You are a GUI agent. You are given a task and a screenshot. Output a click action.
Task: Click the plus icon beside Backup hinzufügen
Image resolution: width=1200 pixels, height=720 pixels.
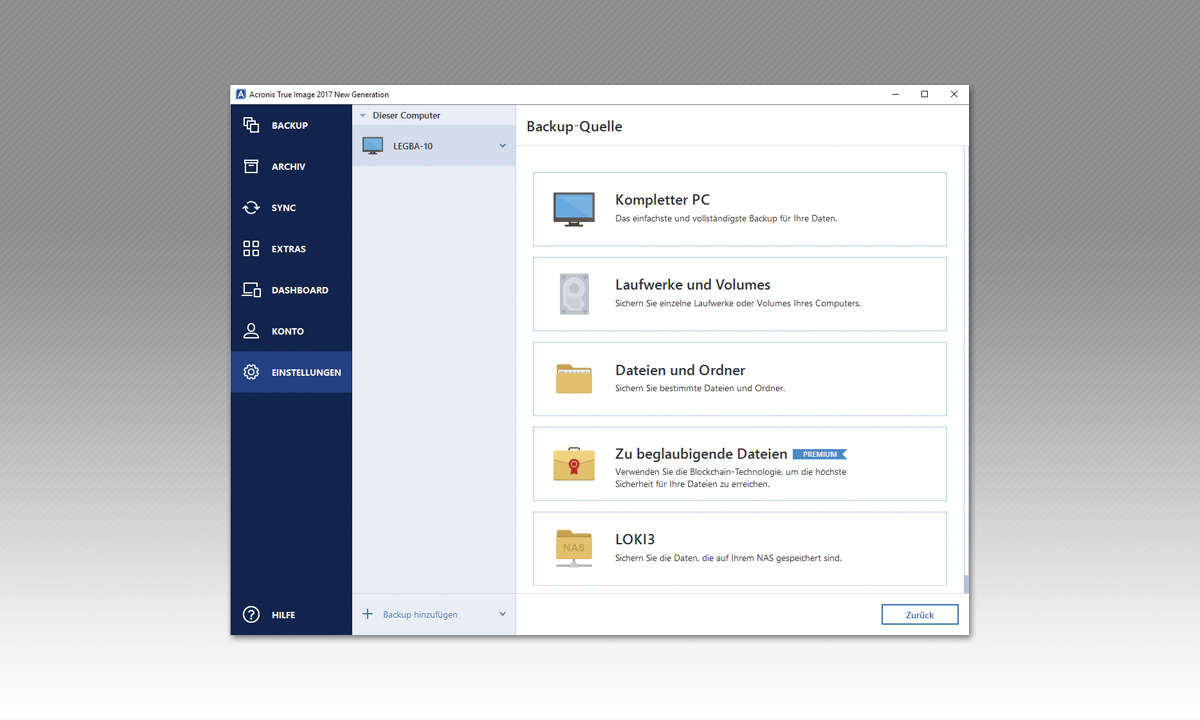point(367,614)
